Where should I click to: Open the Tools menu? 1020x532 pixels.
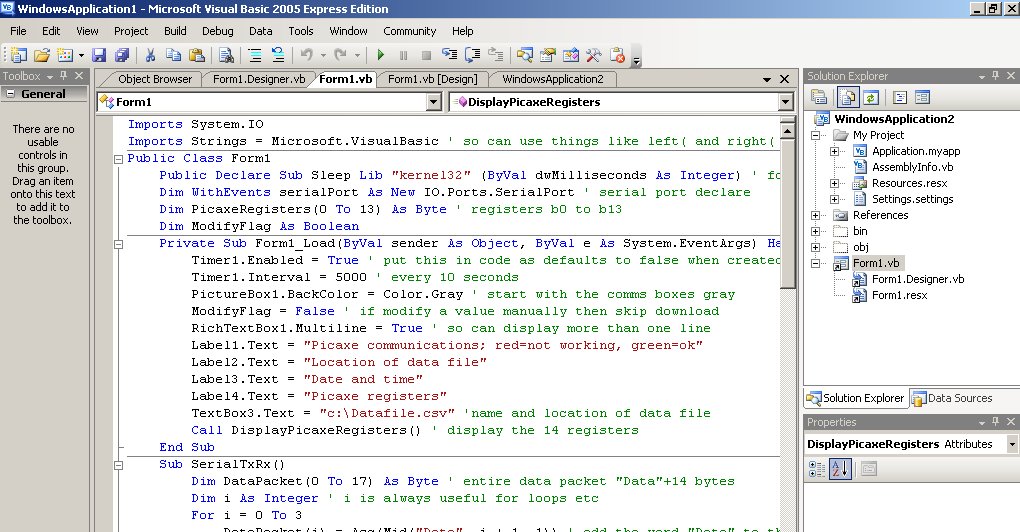(301, 31)
